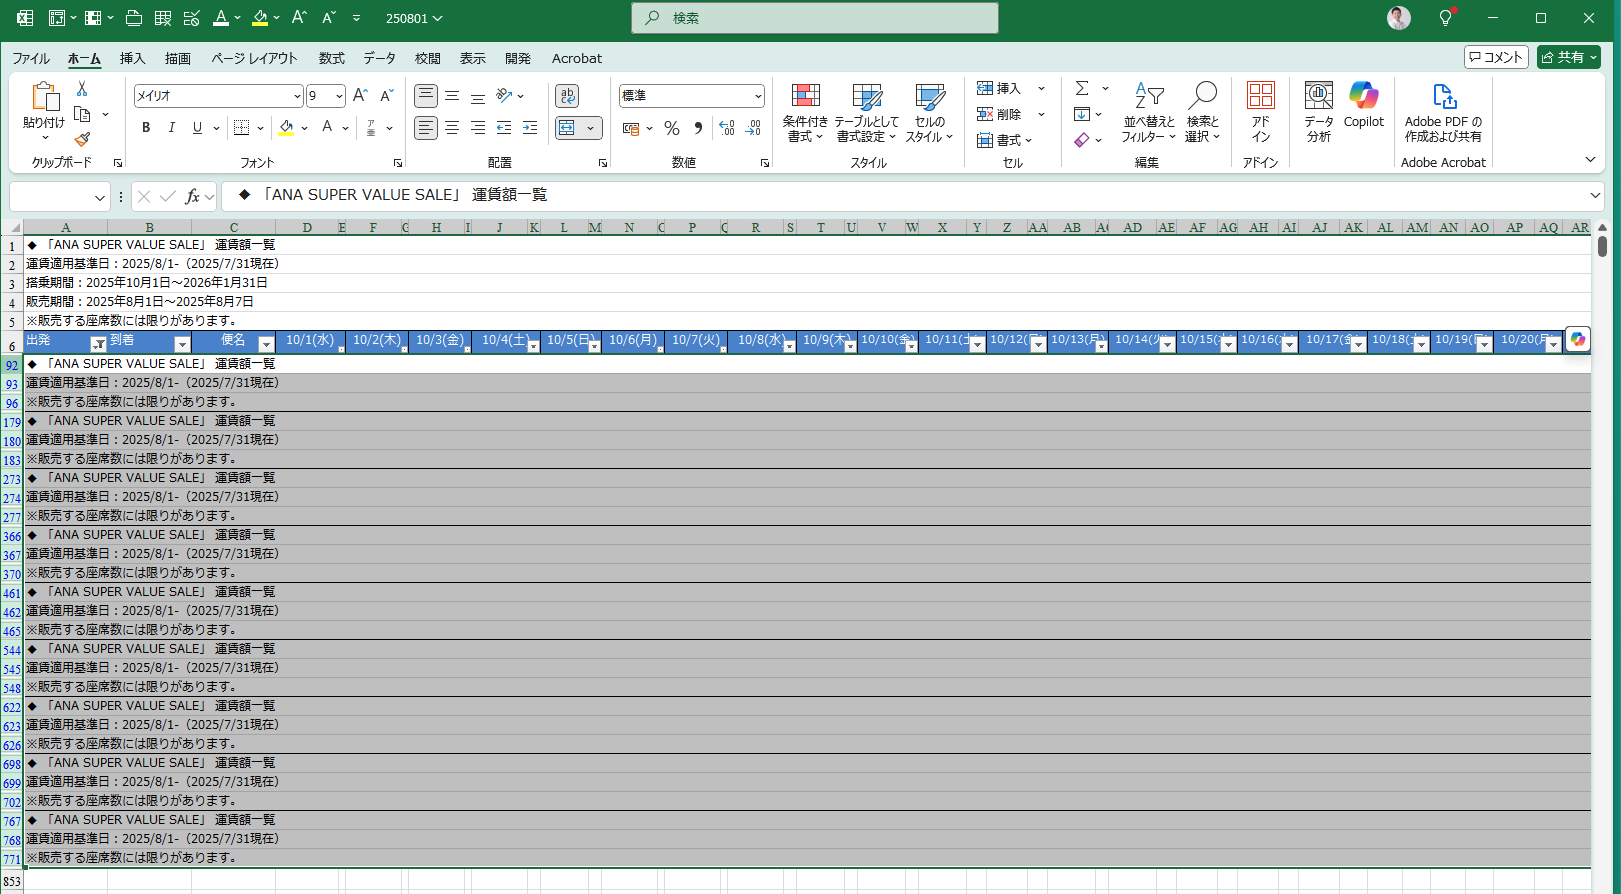Image resolution: width=1621 pixels, height=894 pixels.
Task: Open Data Analysis (データ分析)
Action: [x=1319, y=112]
